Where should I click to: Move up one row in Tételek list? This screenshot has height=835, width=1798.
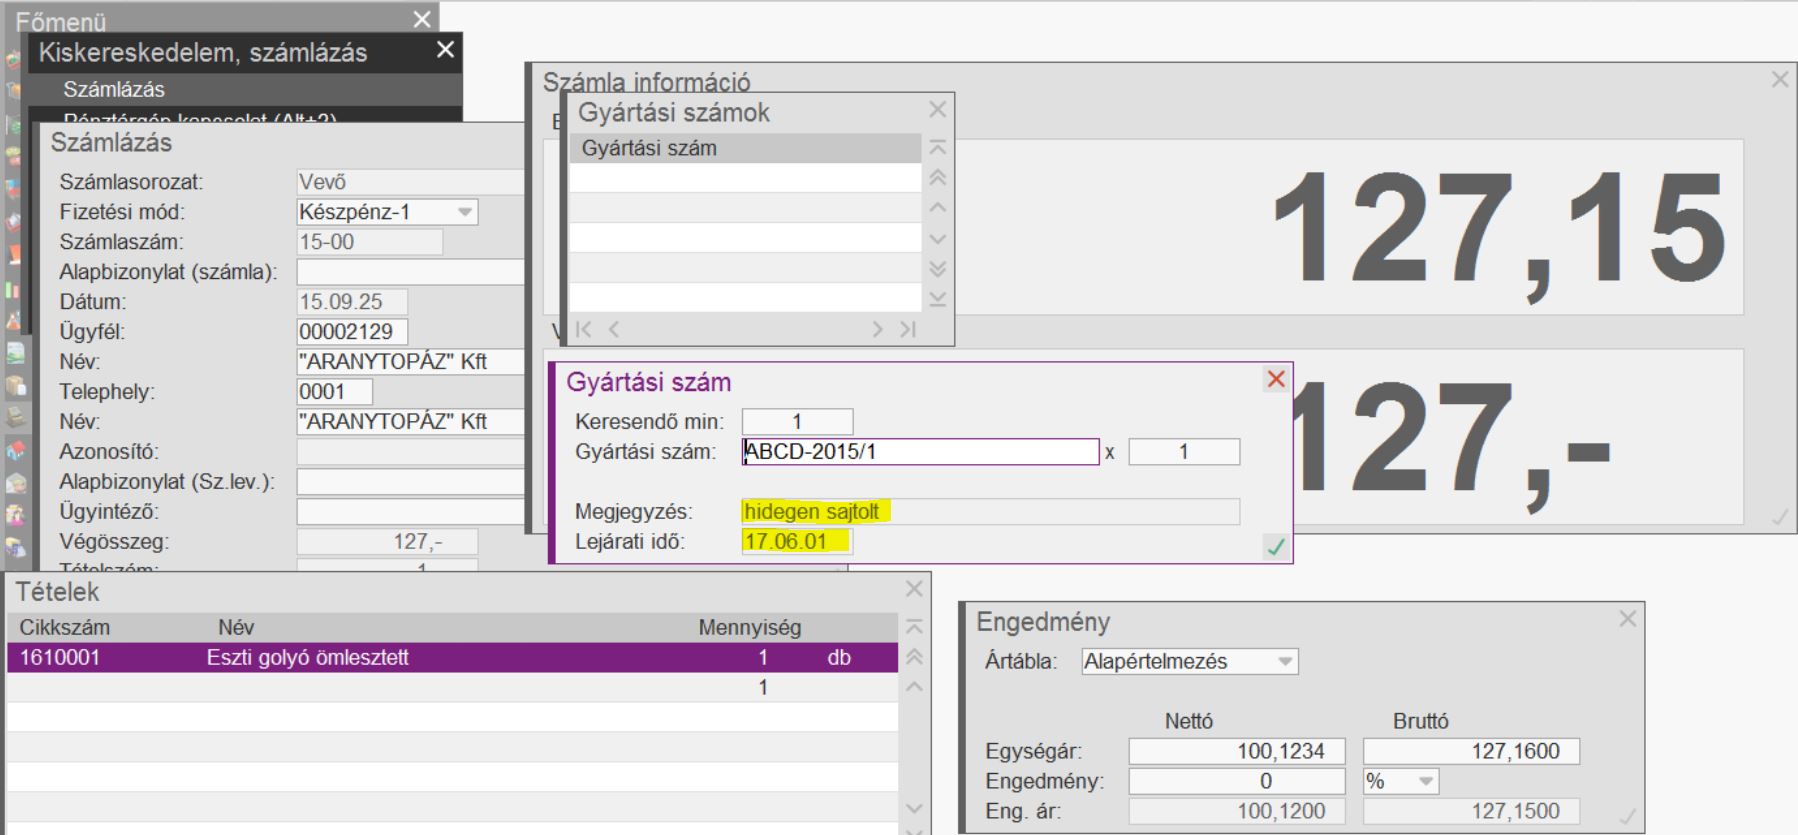click(x=913, y=687)
